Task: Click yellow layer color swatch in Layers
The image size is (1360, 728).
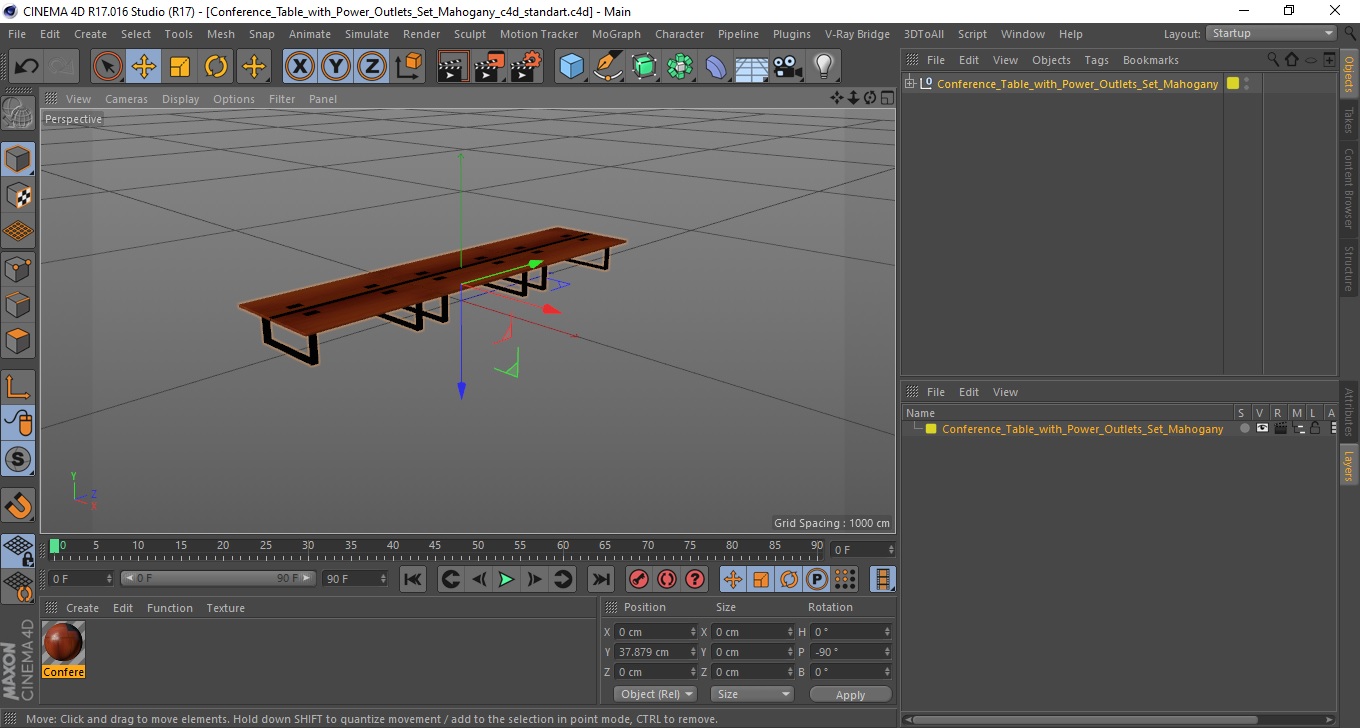Action: point(931,429)
